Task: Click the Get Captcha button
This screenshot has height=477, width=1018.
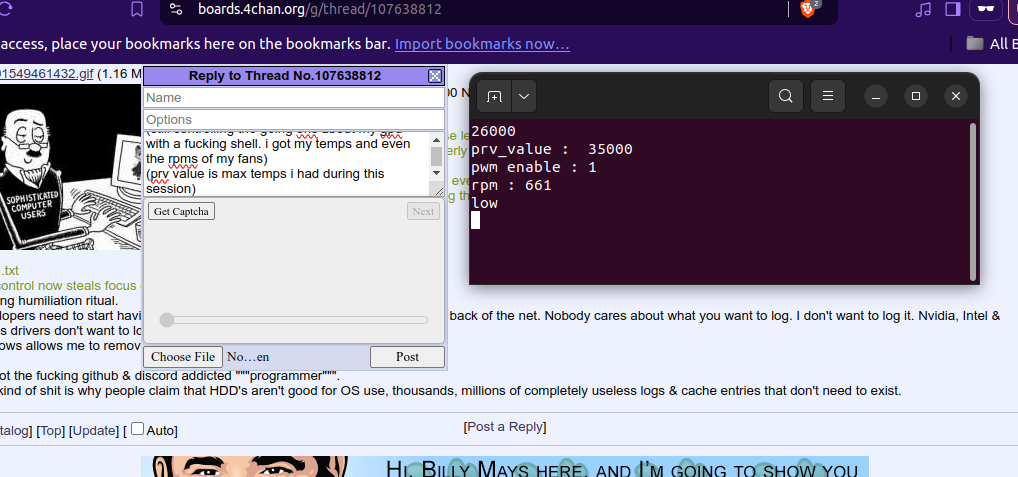Action: 181,212
